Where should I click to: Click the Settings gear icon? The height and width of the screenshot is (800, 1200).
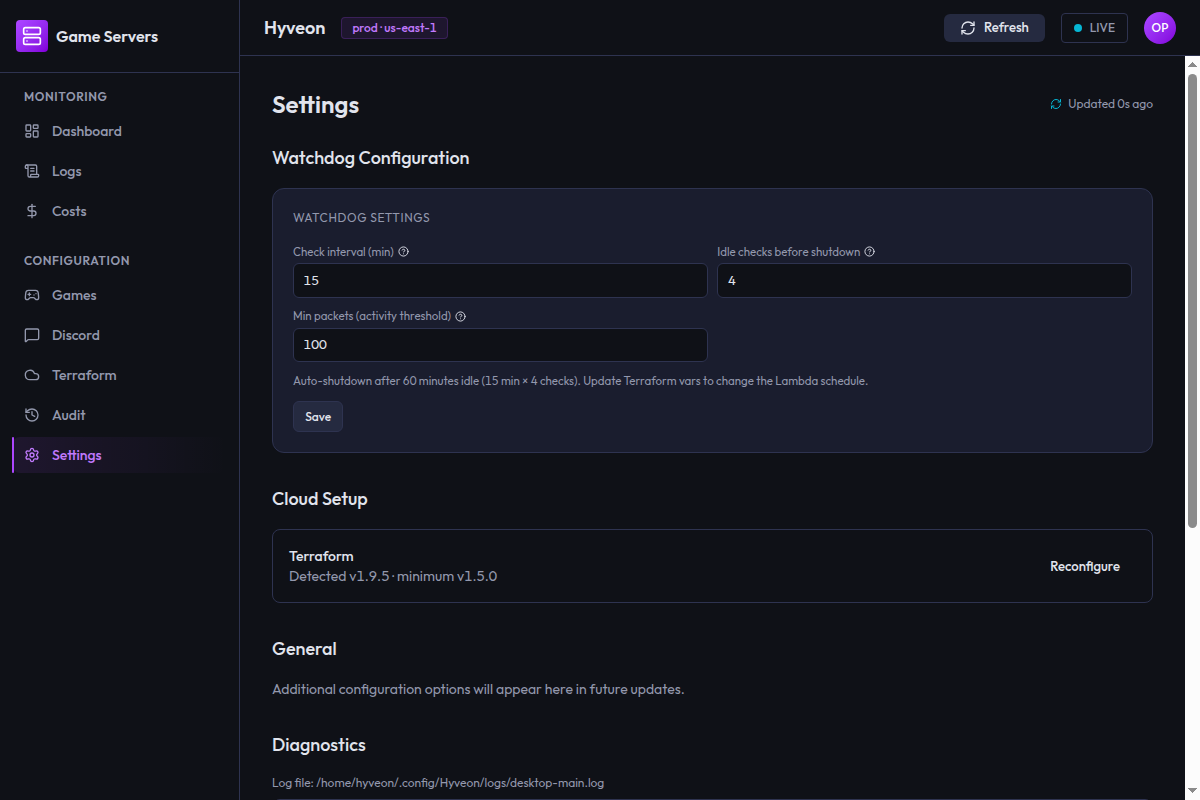click(32, 455)
